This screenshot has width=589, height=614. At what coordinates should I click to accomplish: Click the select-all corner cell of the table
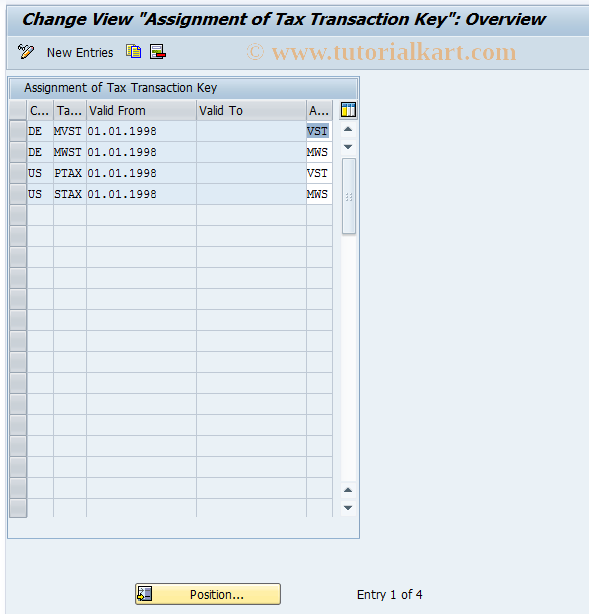point(18,110)
